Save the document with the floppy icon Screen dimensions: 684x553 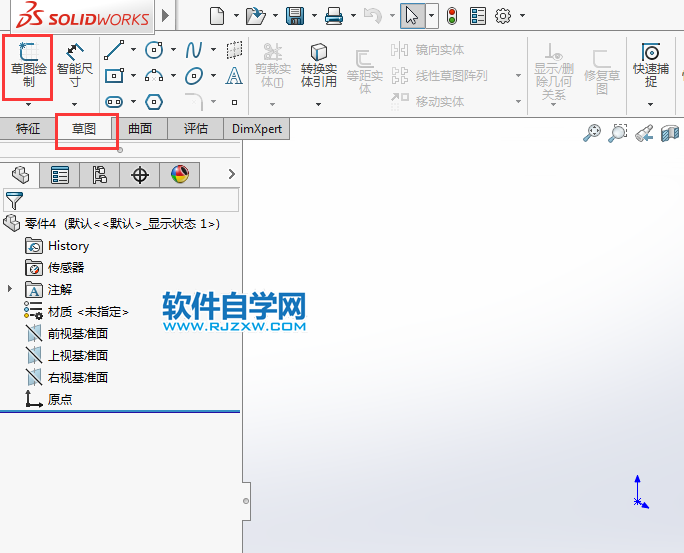click(295, 16)
